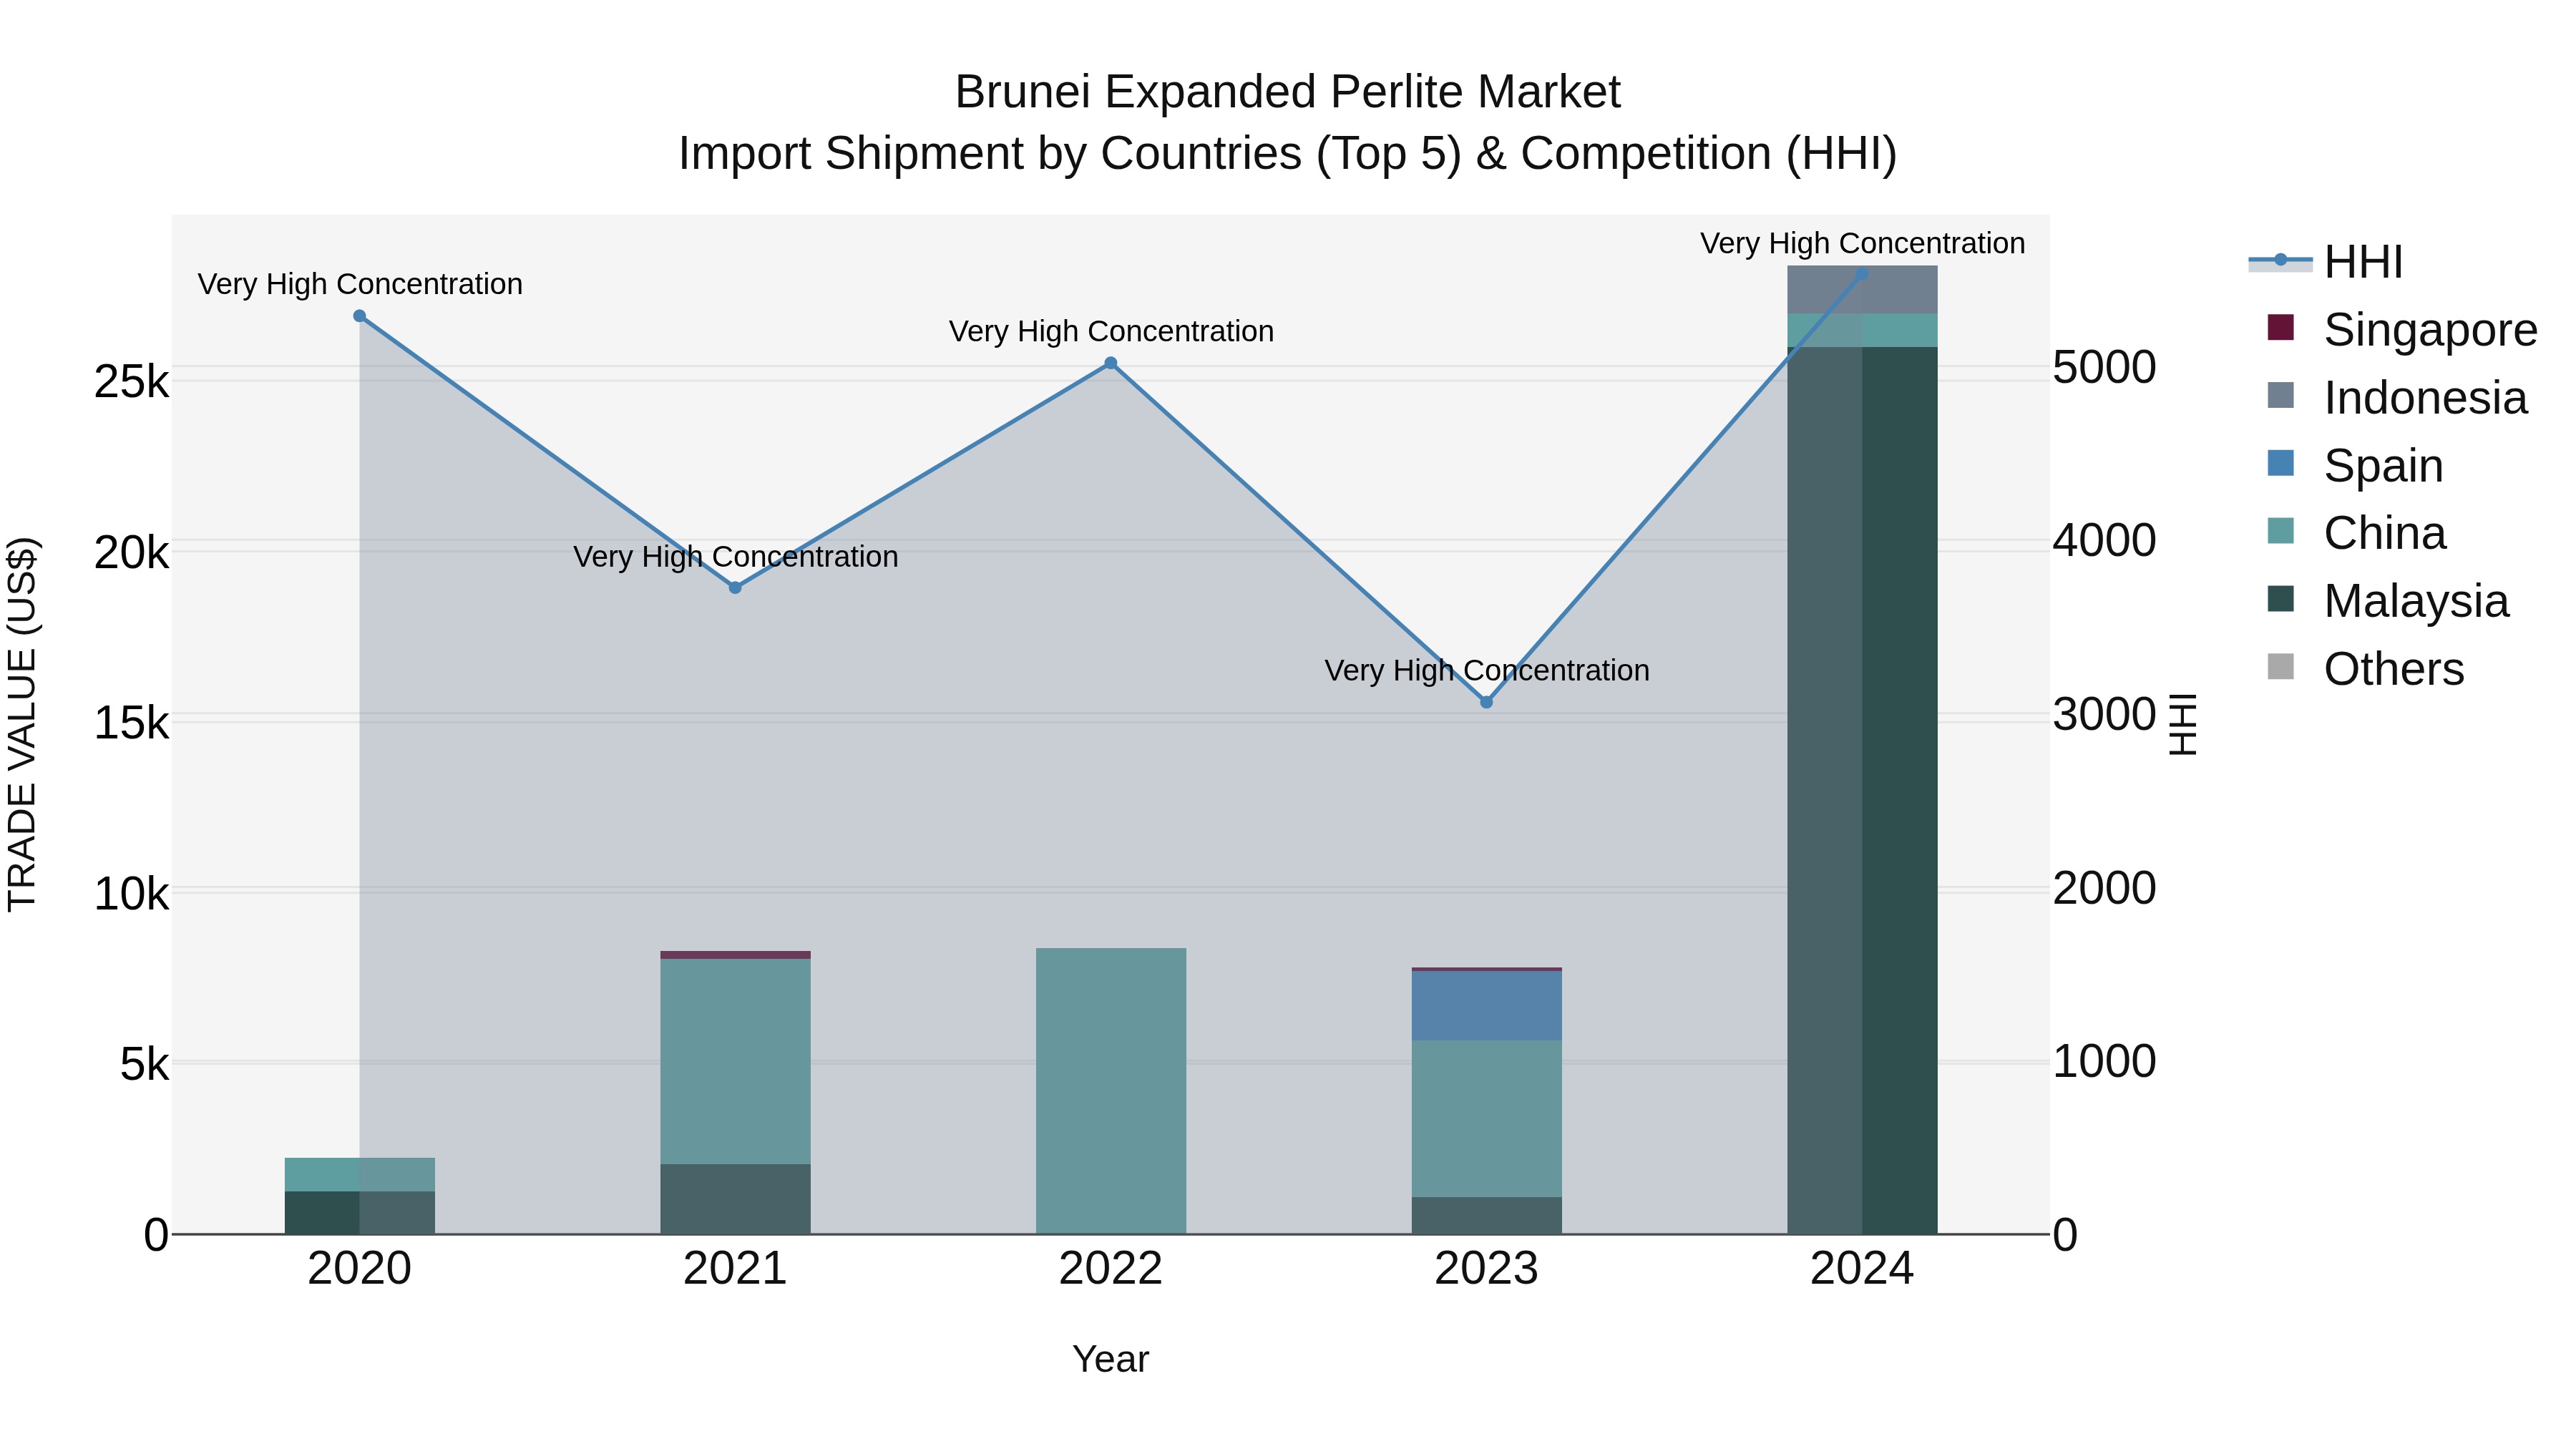Viewport: 2576px width, 1449px height.
Task: Click 'Very High Concentration' label above 2023
Action: (x=1487, y=670)
